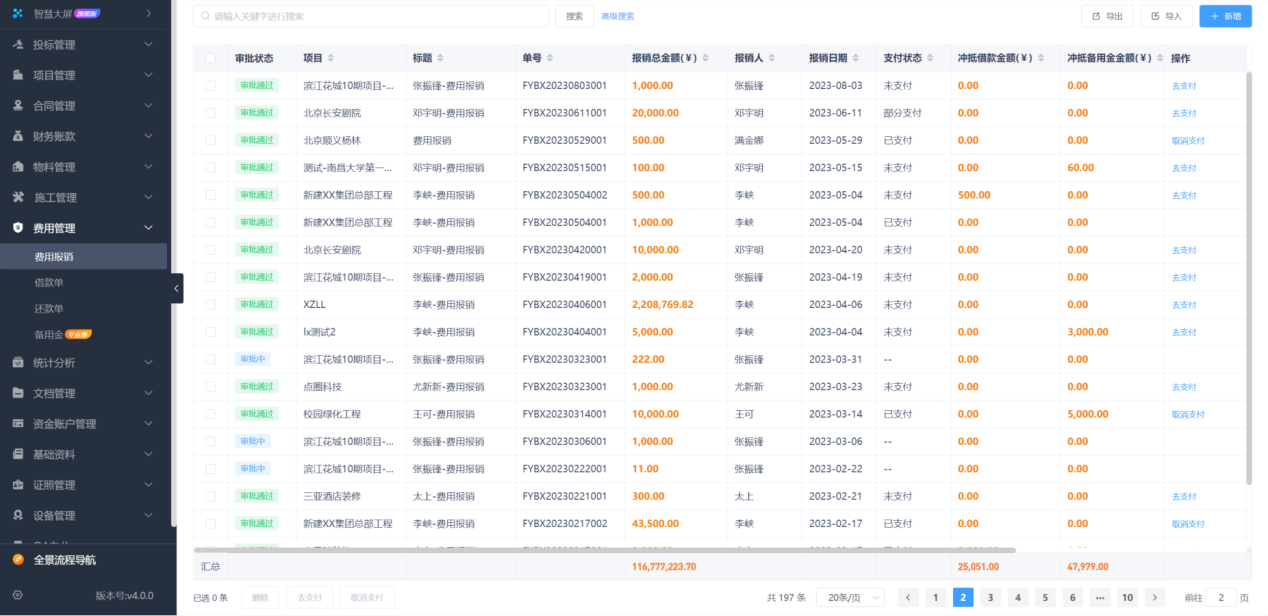Check the select-all checkbox in the table header
Screen dimensions: 1268x616
209,58
